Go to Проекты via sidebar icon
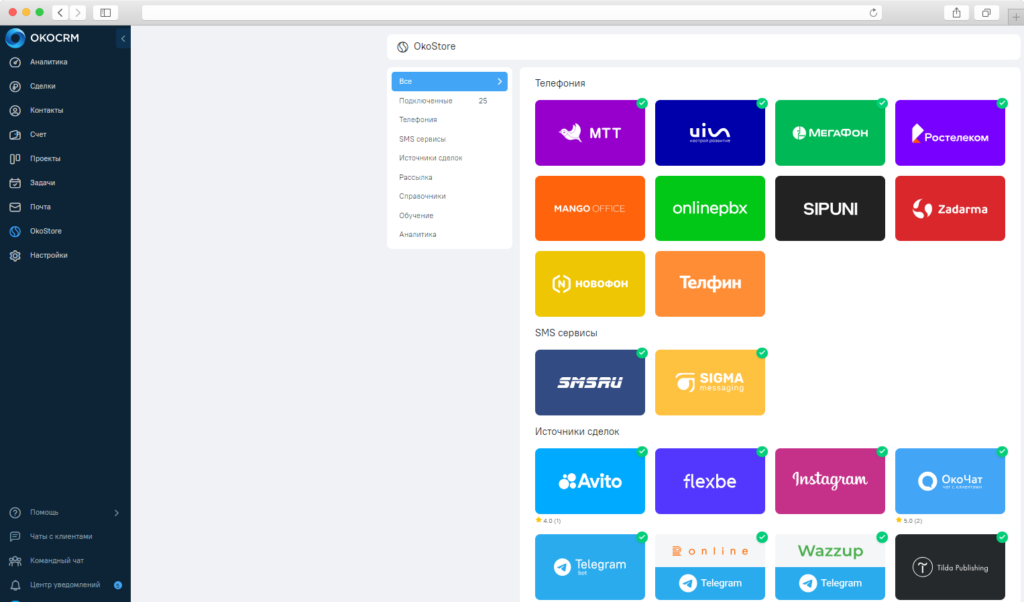Image resolution: width=1024 pixels, height=602 pixels. tap(15, 159)
